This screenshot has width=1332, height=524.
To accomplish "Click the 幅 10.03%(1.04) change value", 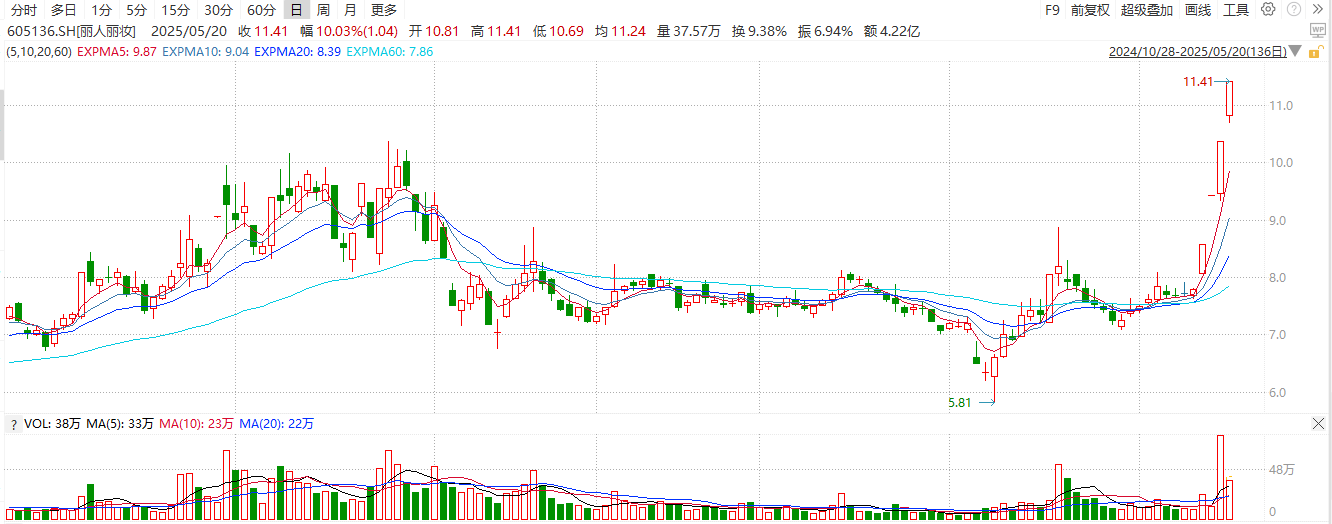I will tap(348, 31).
